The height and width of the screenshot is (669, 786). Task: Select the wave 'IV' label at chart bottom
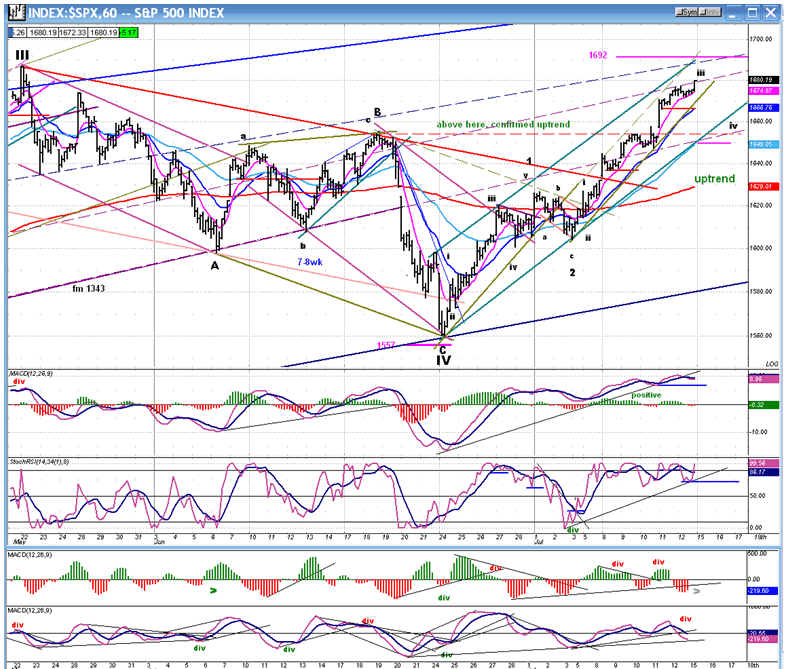point(443,360)
